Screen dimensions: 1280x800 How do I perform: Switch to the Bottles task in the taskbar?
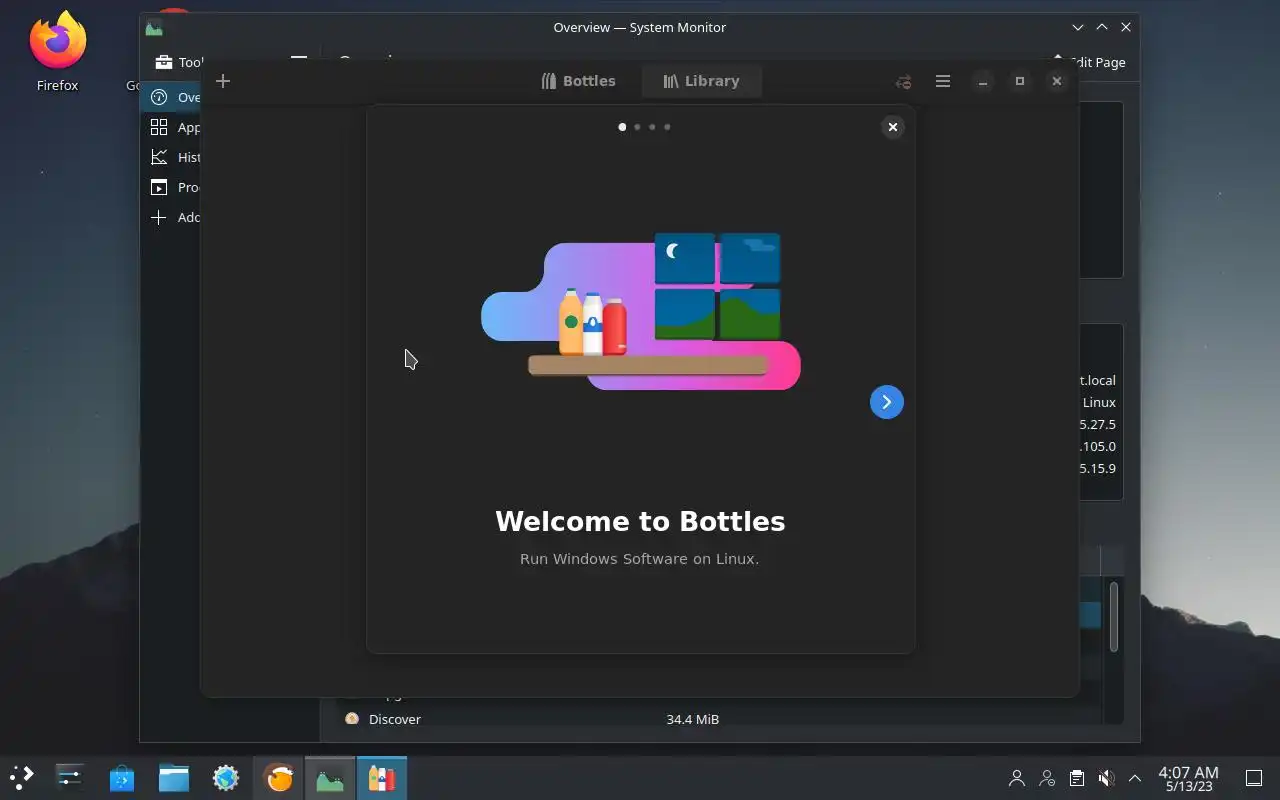(x=382, y=777)
